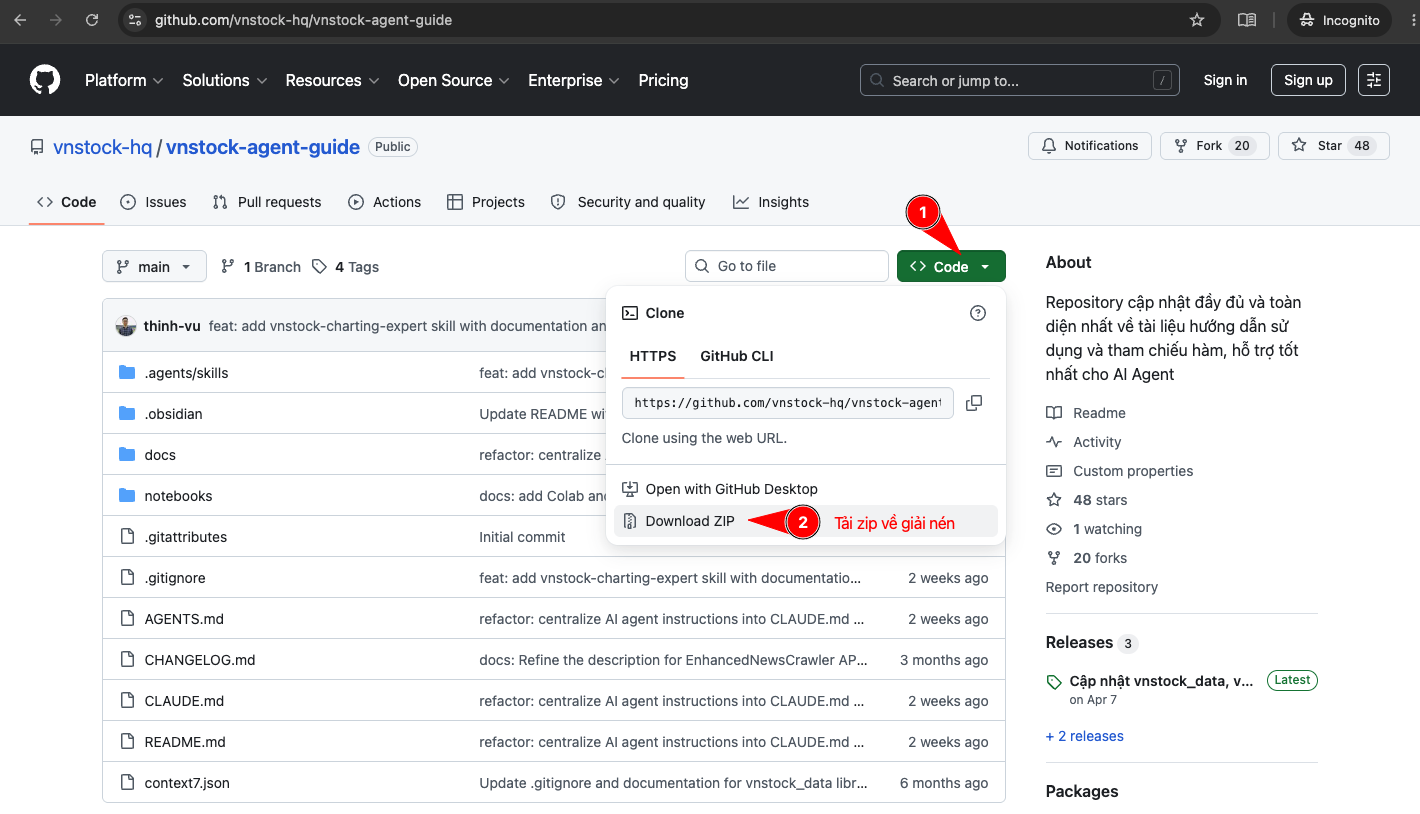Screen dimensions: 1420x814
Task: Toggle the green Code dropdown button
Action: point(951,266)
